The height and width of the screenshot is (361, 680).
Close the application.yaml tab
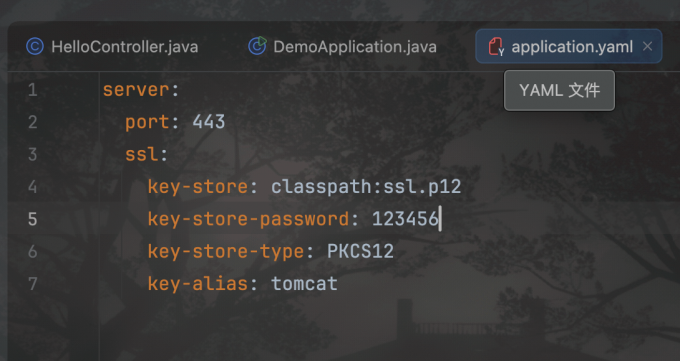(x=647, y=46)
